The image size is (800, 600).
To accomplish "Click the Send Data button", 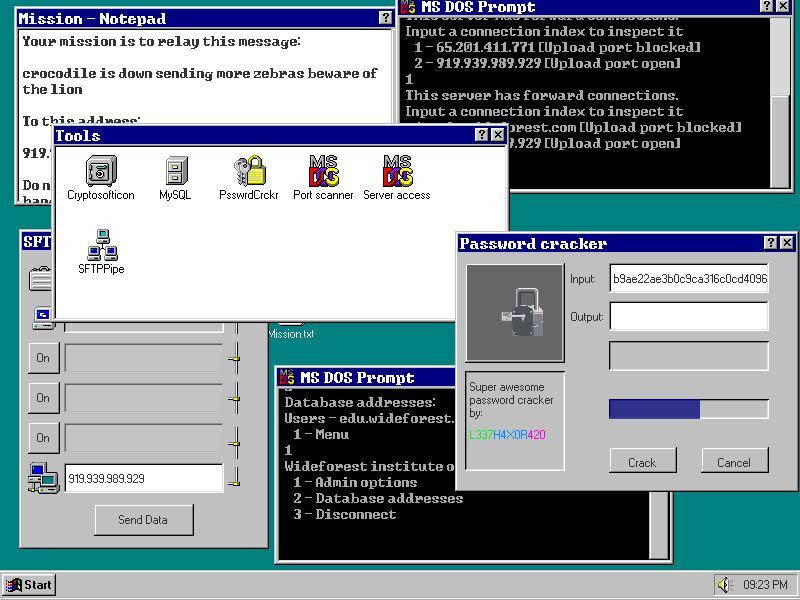I will pyautogui.click(x=144, y=520).
